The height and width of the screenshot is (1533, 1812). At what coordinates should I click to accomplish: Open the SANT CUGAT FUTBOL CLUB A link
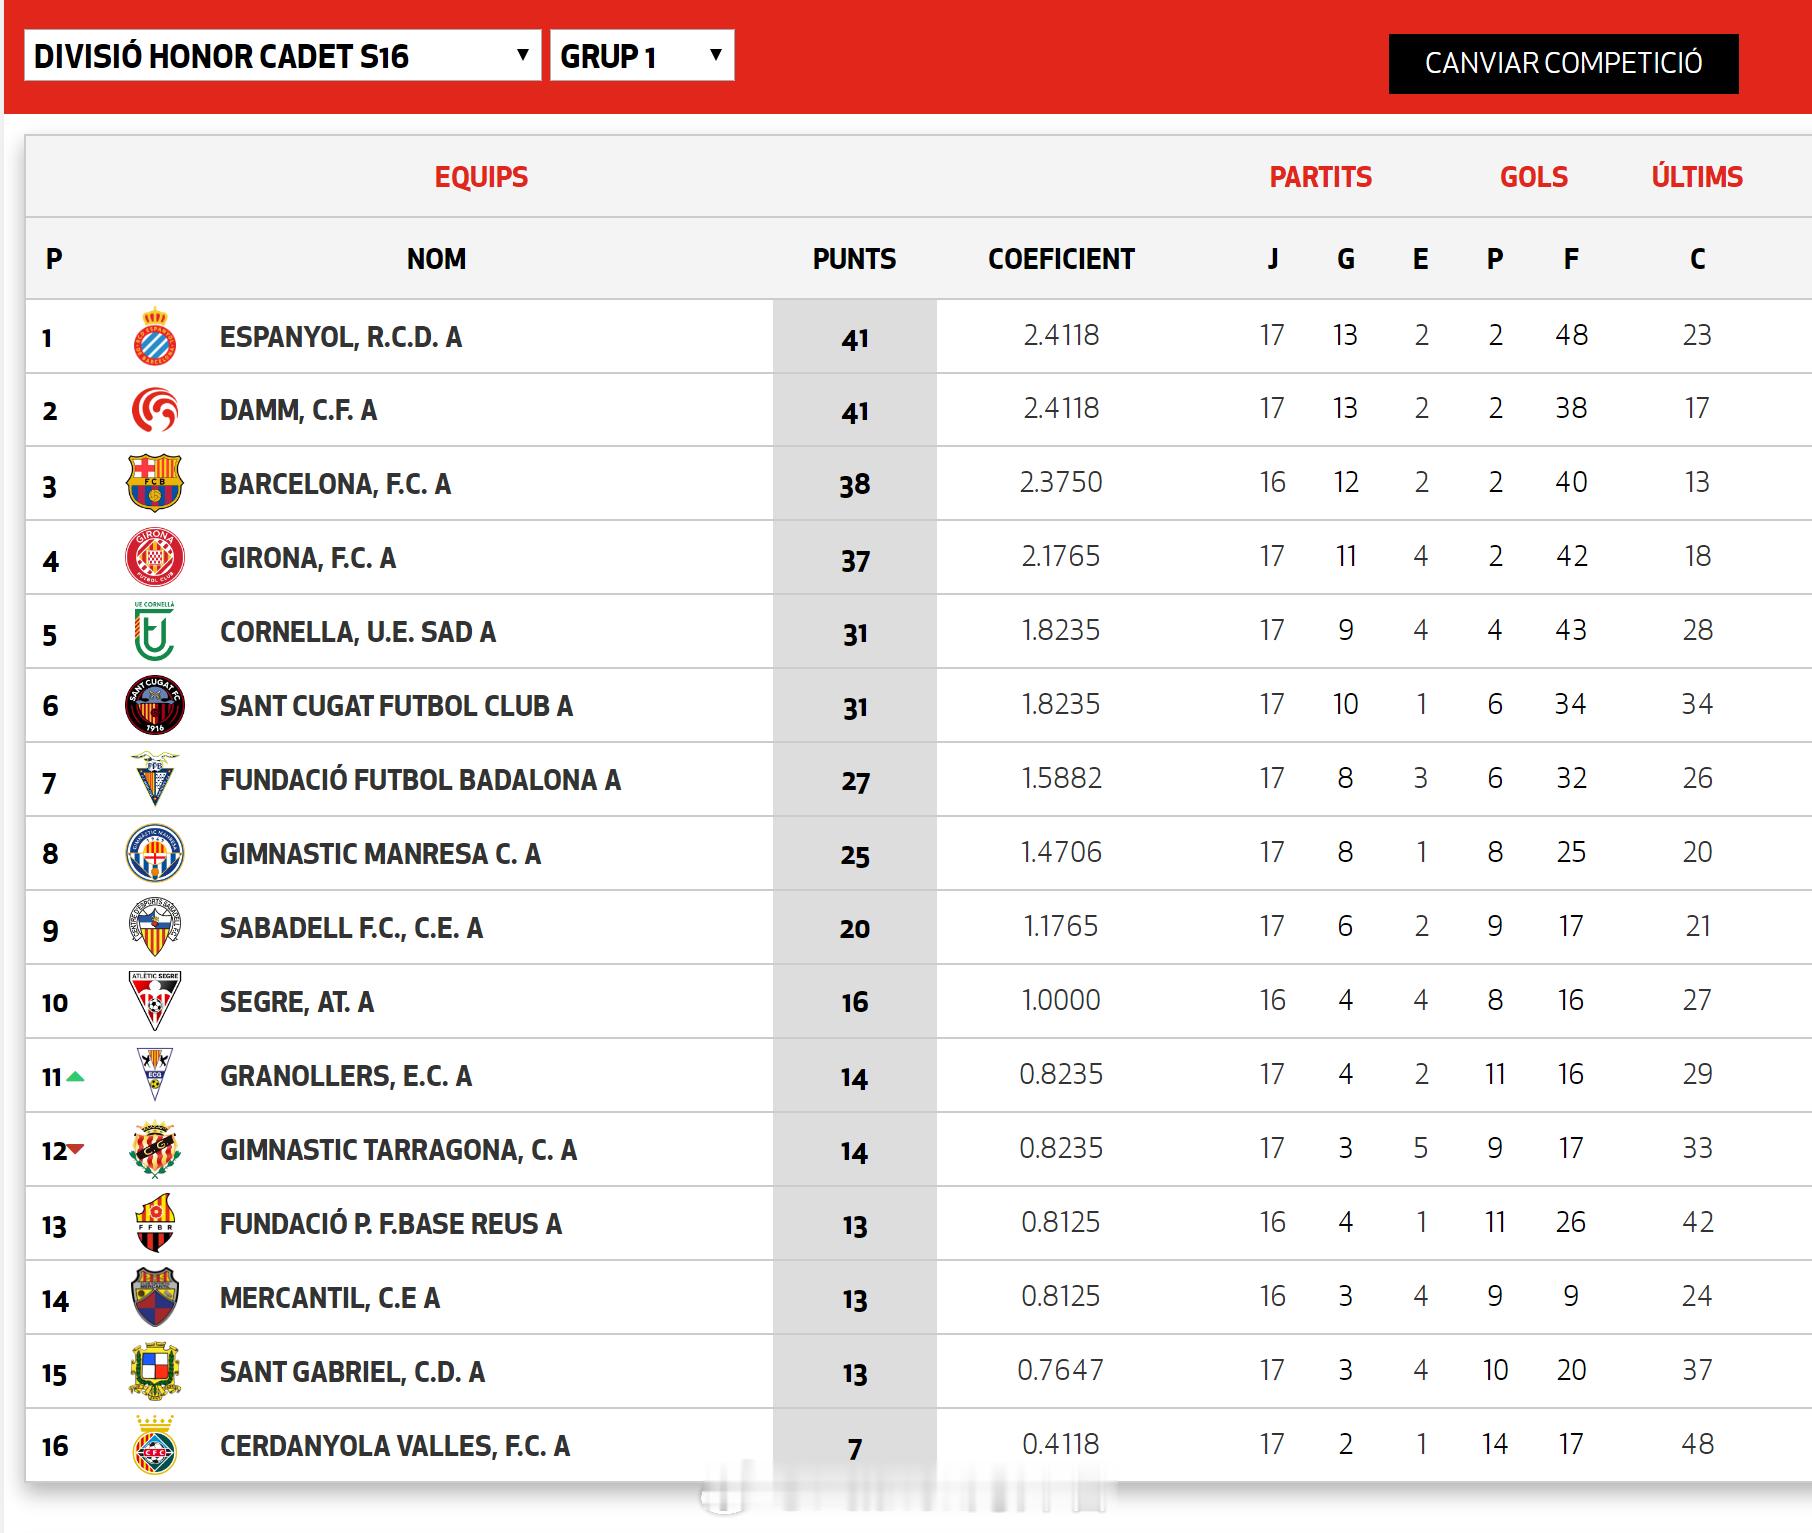pos(396,706)
